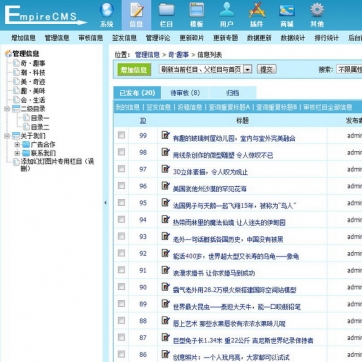Screen dimensions: 362x362
Task: Collapse the 二级目录 tree node
Action: pos(6,109)
